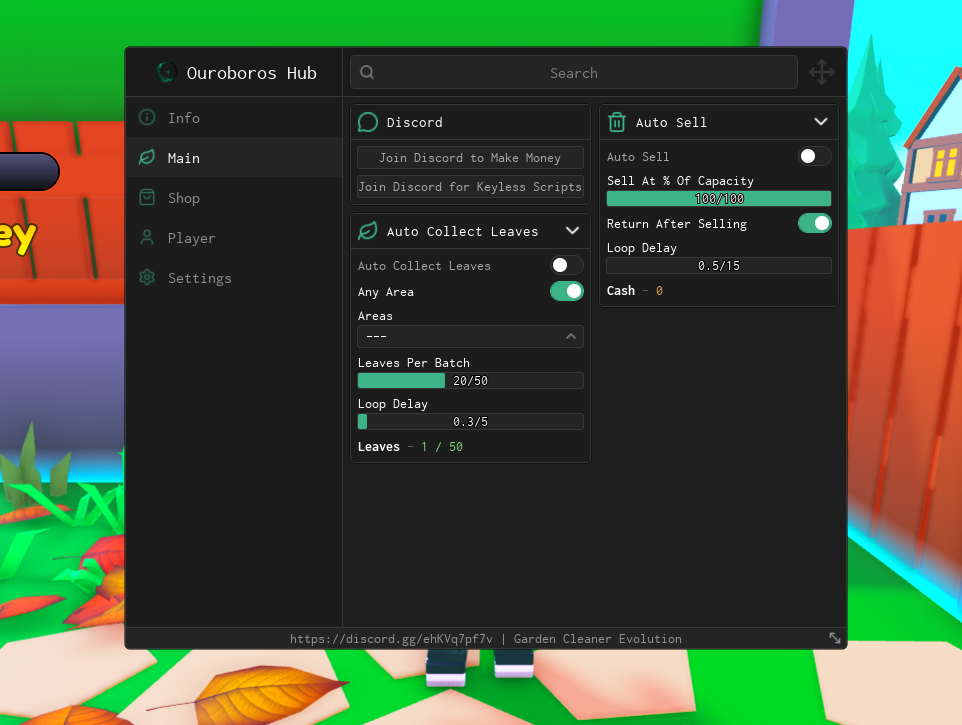Disable the Any Area toggle

(566, 291)
